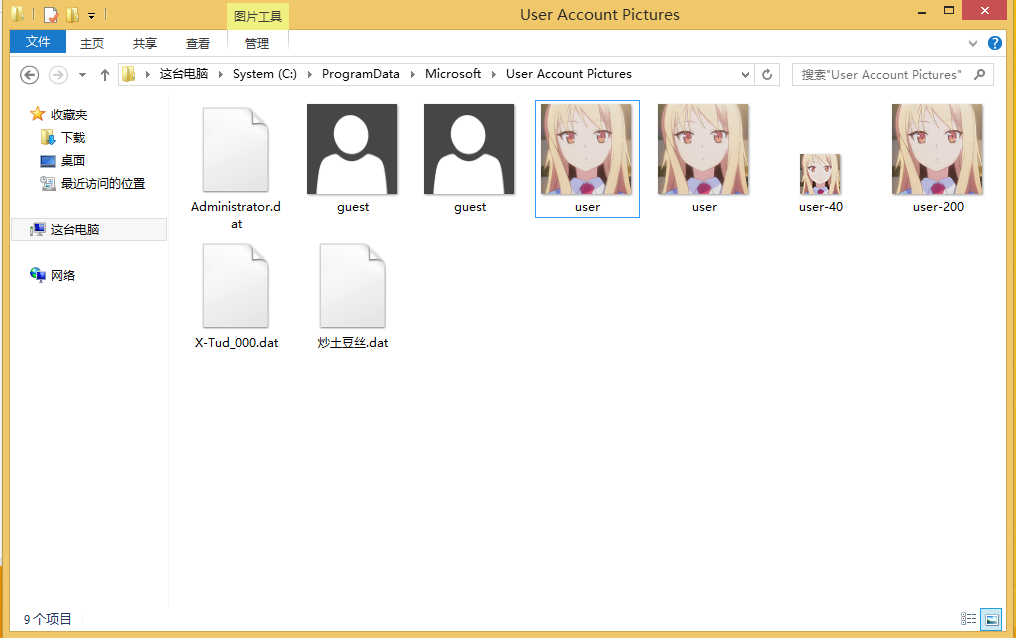Open Explorer help with question mark icon
1016x638 pixels.
click(x=995, y=43)
